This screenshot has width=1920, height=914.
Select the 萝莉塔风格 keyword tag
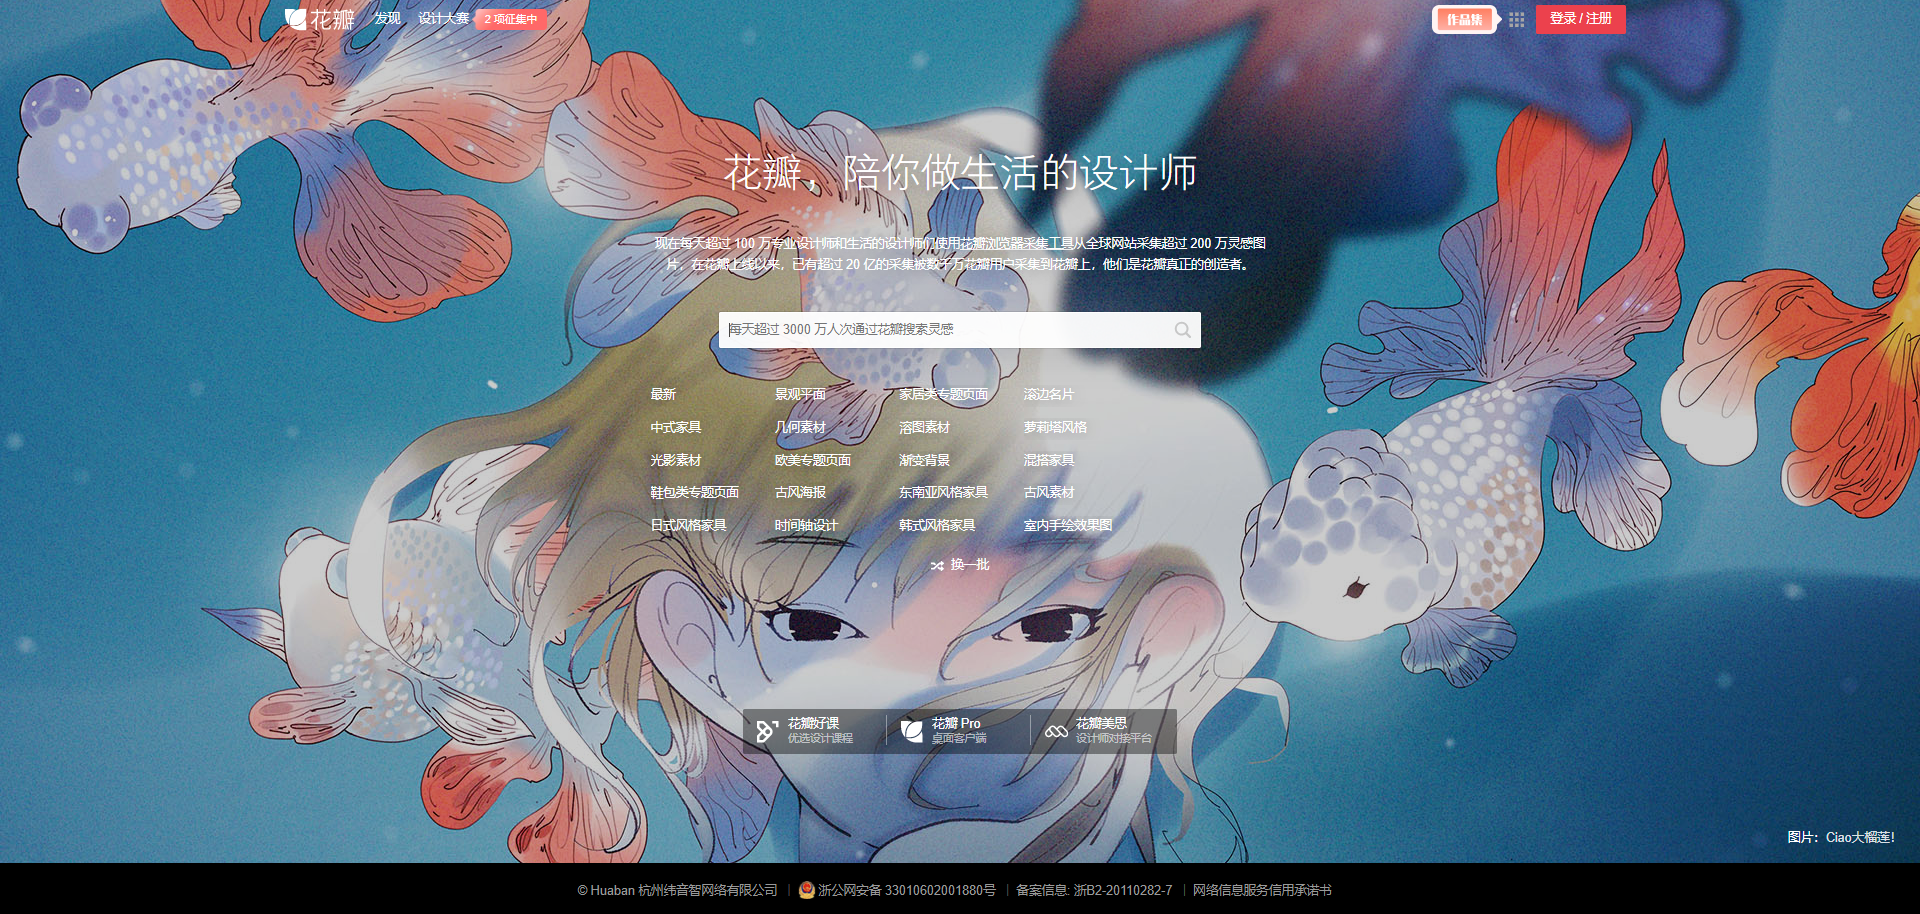tap(1055, 428)
